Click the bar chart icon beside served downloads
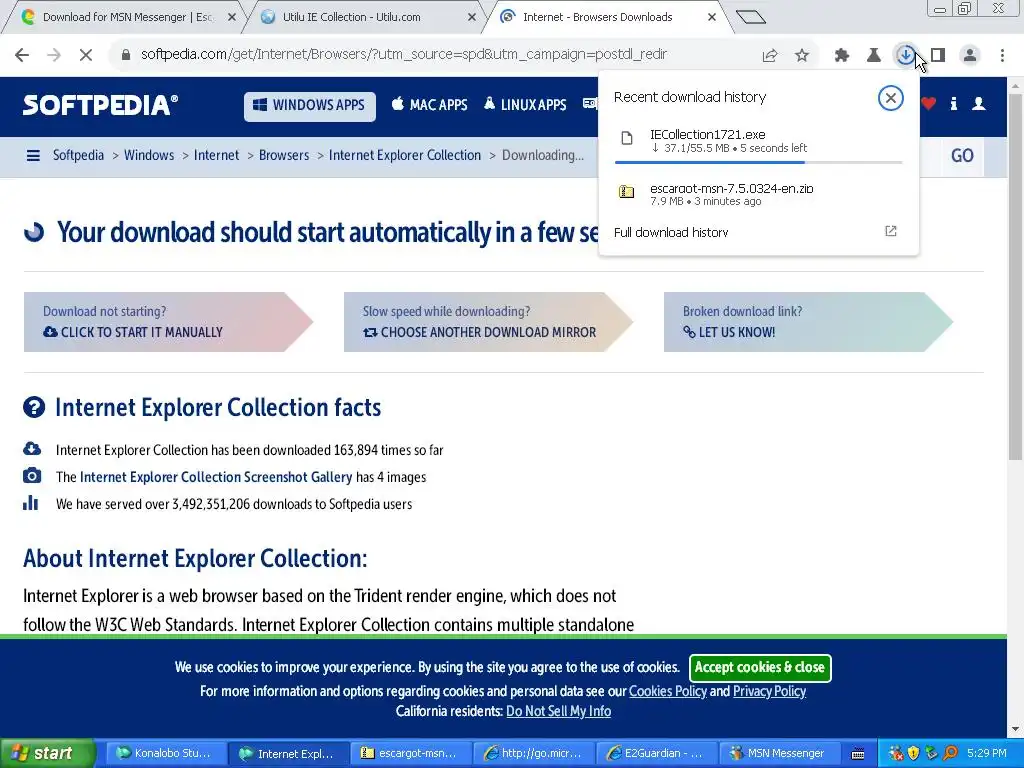The image size is (1024, 768). [x=31, y=503]
